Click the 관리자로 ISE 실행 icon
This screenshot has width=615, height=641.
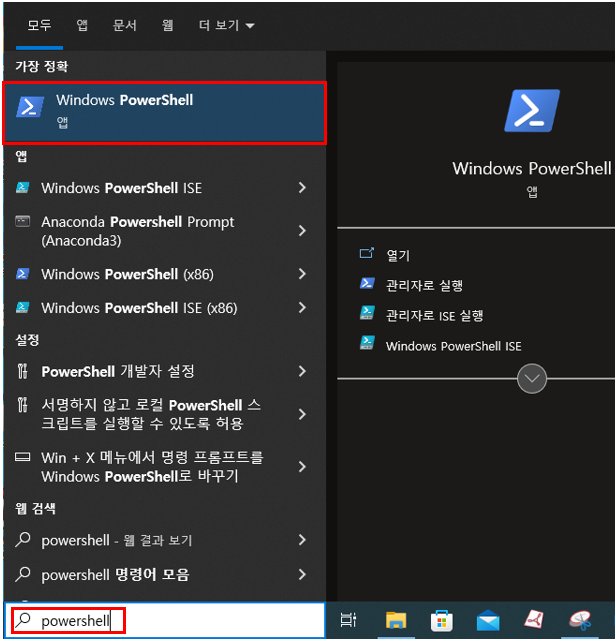pyautogui.click(x=367, y=313)
